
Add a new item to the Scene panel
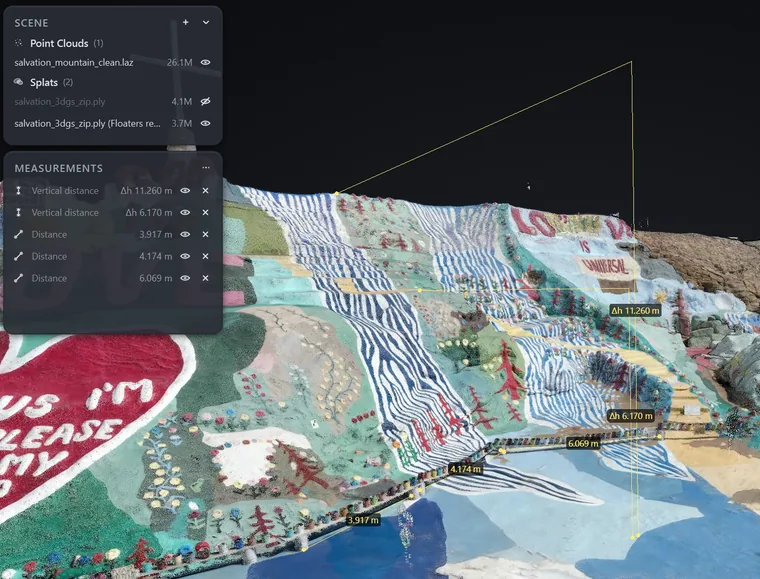point(186,22)
